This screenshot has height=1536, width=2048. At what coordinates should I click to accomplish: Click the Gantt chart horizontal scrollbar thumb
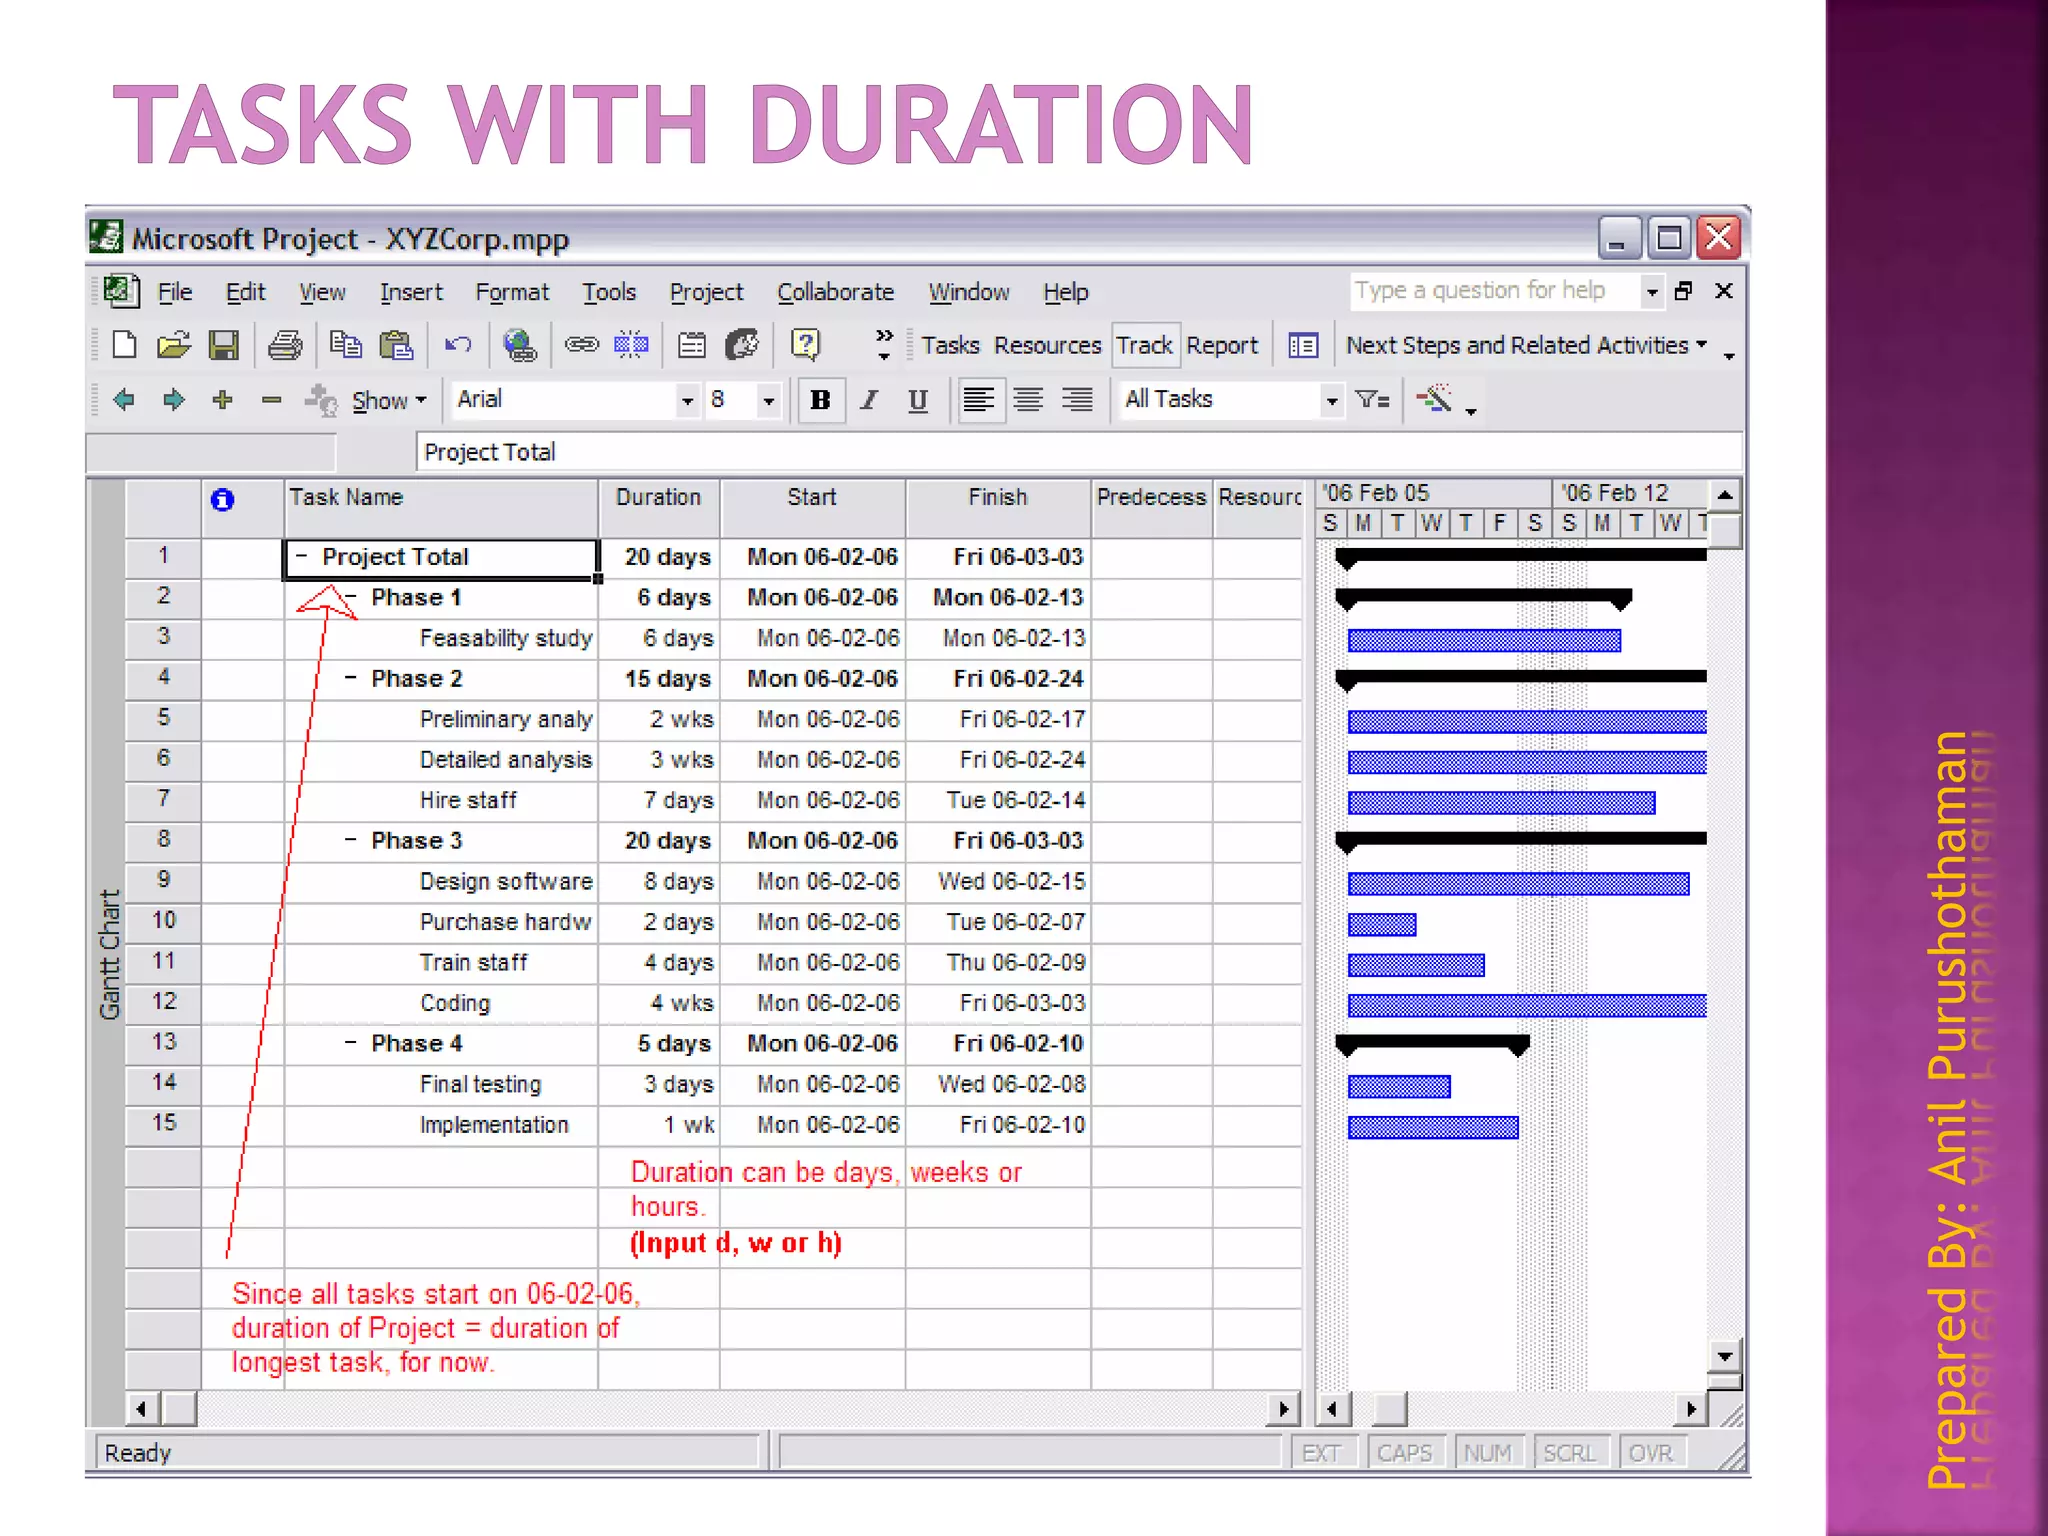pos(1388,1409)
